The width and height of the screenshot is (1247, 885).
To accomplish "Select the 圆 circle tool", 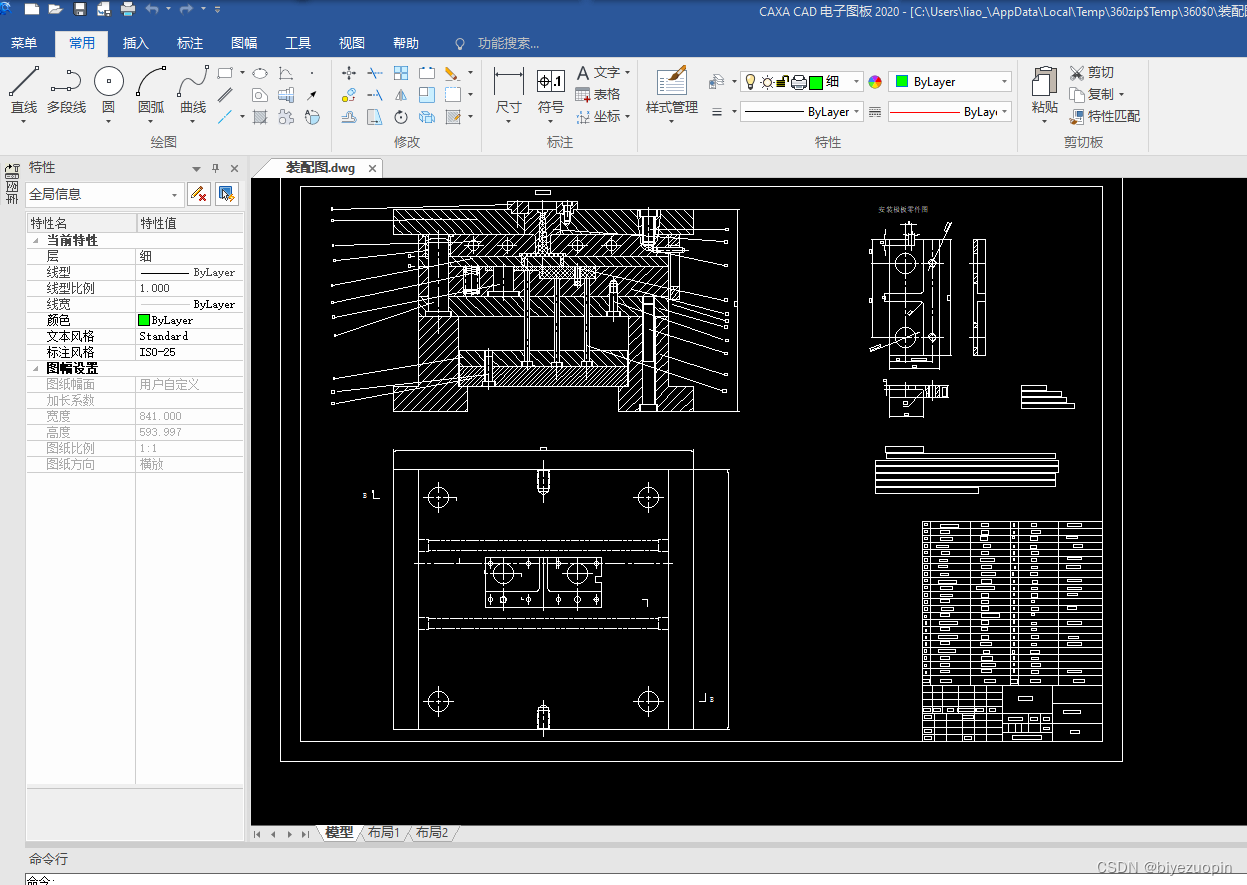I will coord(109,92).
